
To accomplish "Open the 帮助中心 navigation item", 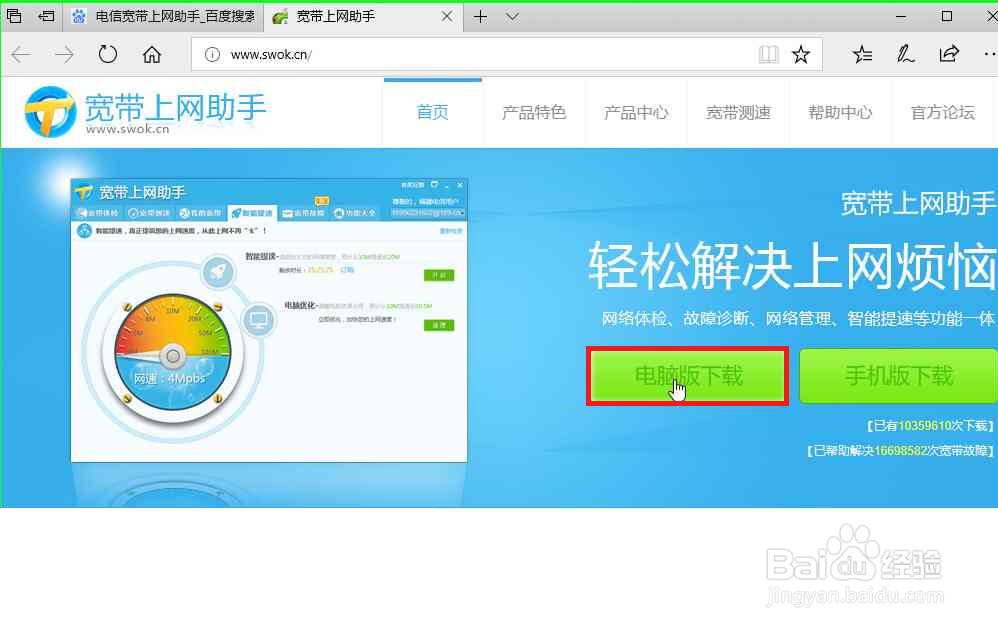I will click(x=840, y=113).
